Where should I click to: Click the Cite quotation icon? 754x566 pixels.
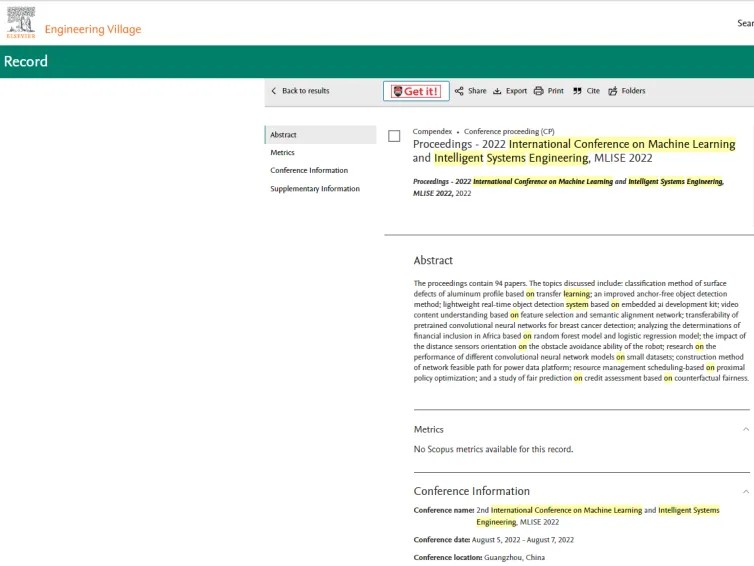point(577,91)
